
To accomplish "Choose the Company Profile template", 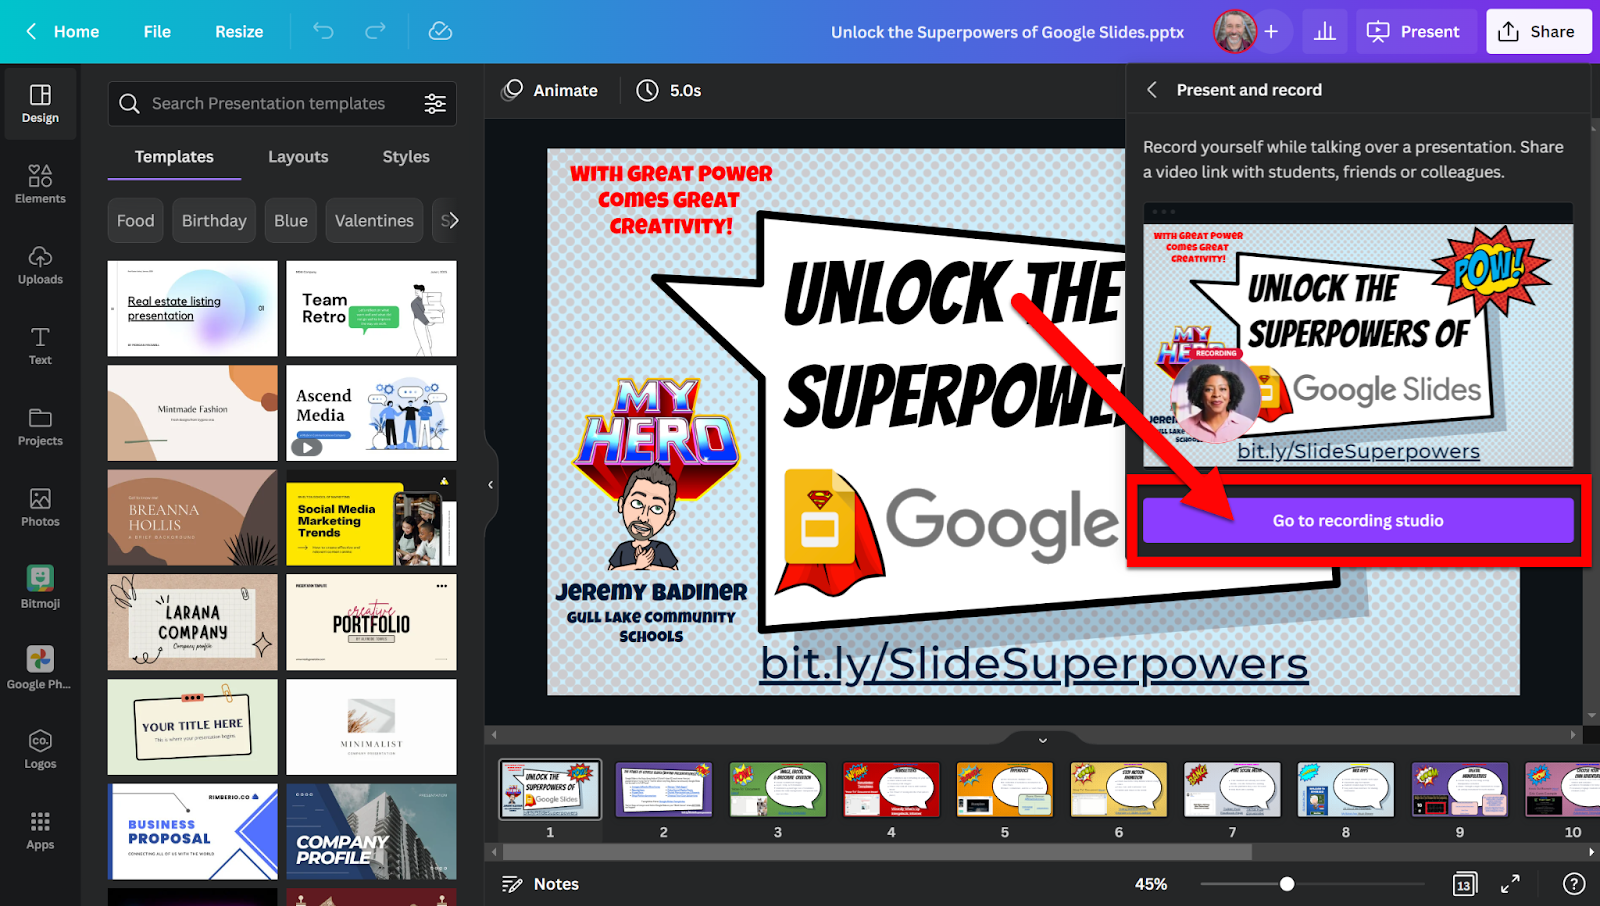I will pos(372,832).
